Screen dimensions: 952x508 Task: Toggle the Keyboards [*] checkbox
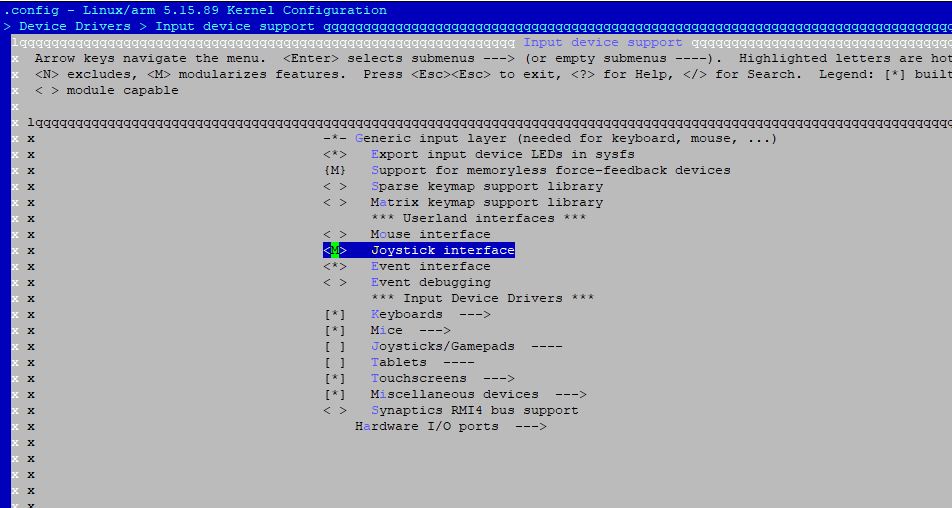coord(335,314)
